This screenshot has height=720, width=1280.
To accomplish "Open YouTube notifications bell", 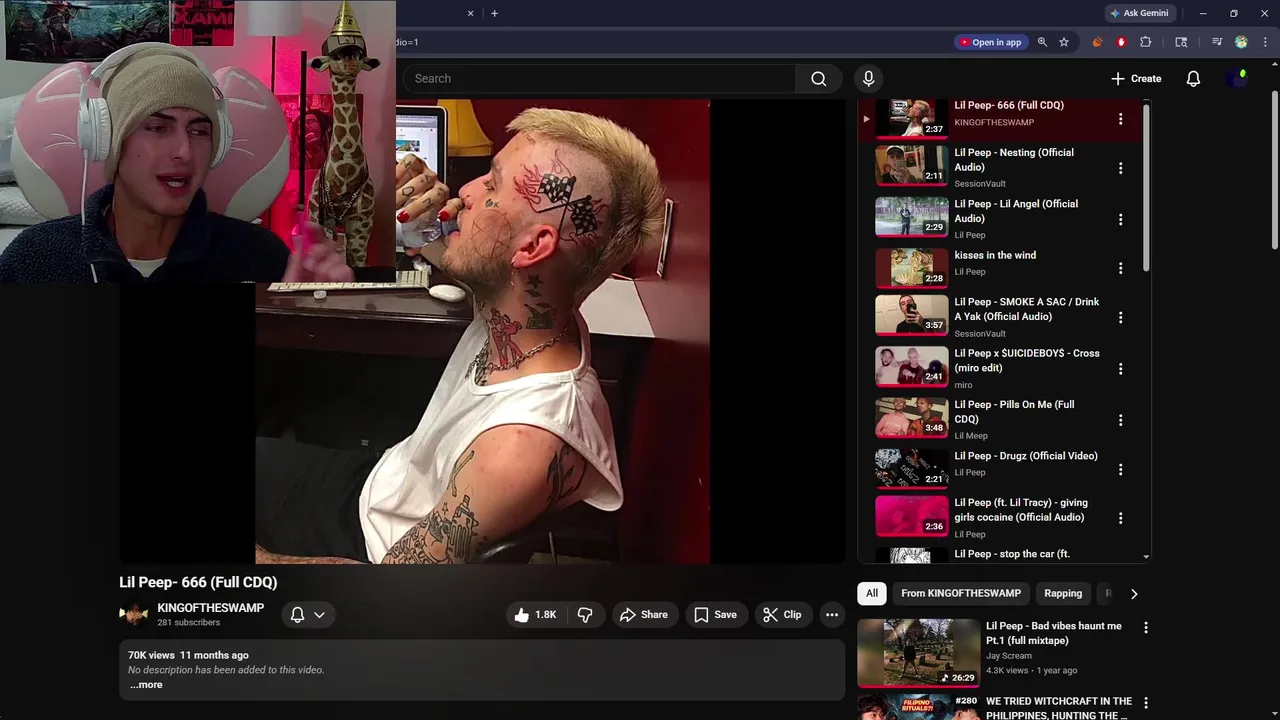I will pyautogui.click(x=1193, y=78).
